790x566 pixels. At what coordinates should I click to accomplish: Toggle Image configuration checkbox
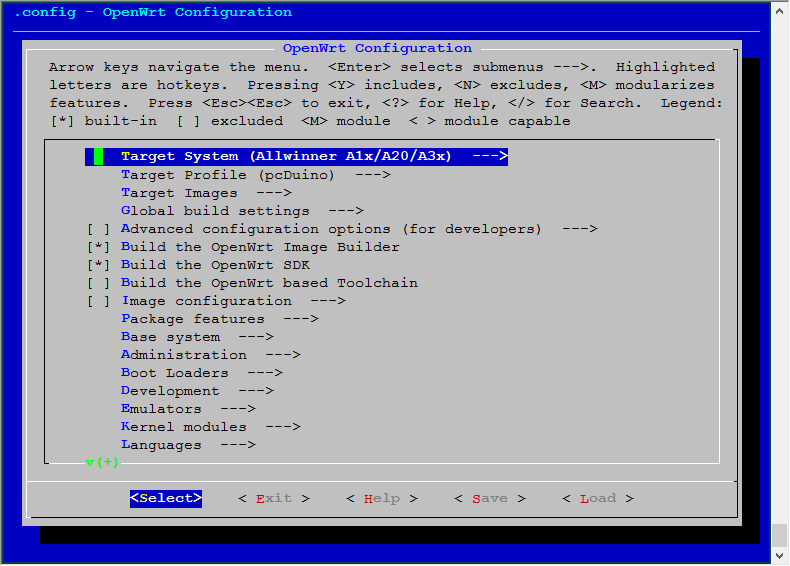[98, 301]
